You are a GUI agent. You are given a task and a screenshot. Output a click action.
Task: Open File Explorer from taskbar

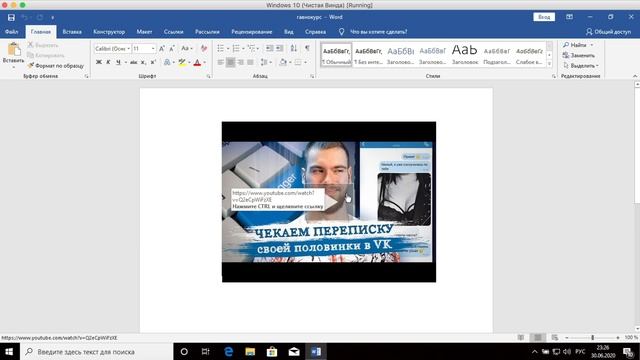(x=250, y=351)
